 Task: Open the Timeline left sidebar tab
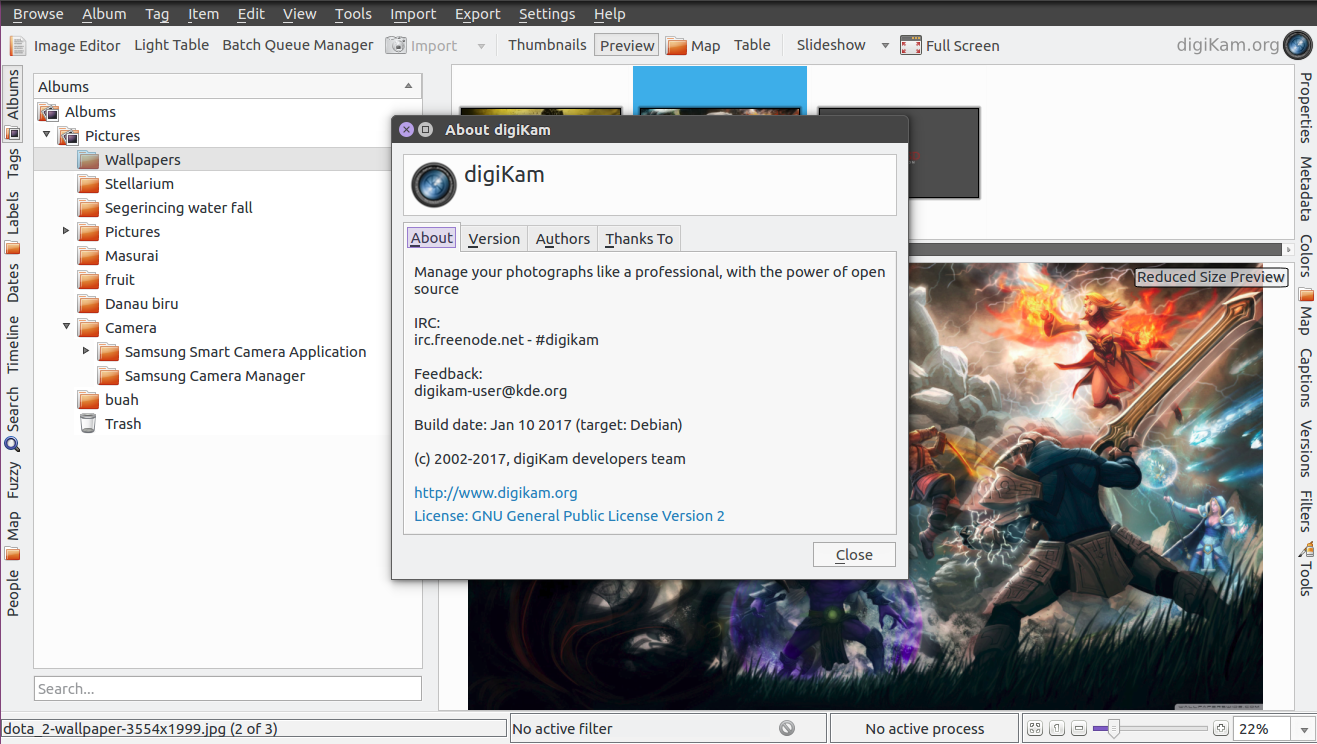[x=13, y=344]
